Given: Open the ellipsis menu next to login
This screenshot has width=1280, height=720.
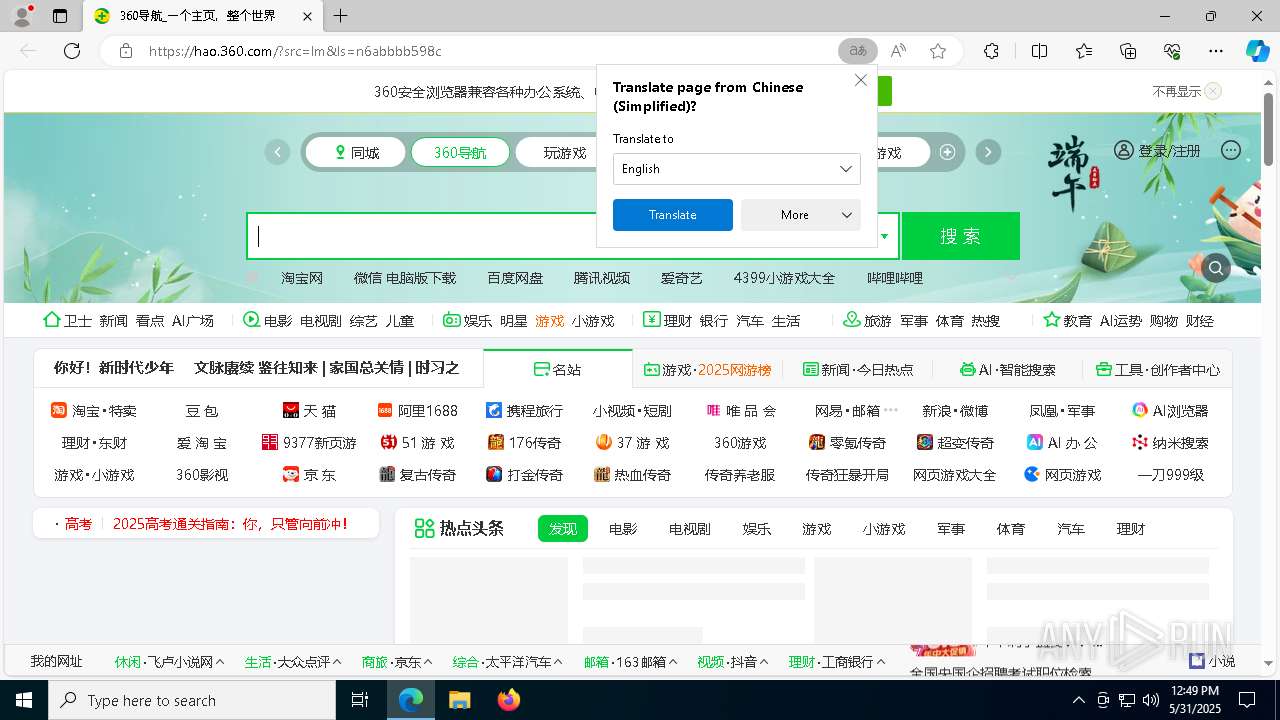Looking at the screenshot, I should pyautogui.click(x=1231, y=150).
